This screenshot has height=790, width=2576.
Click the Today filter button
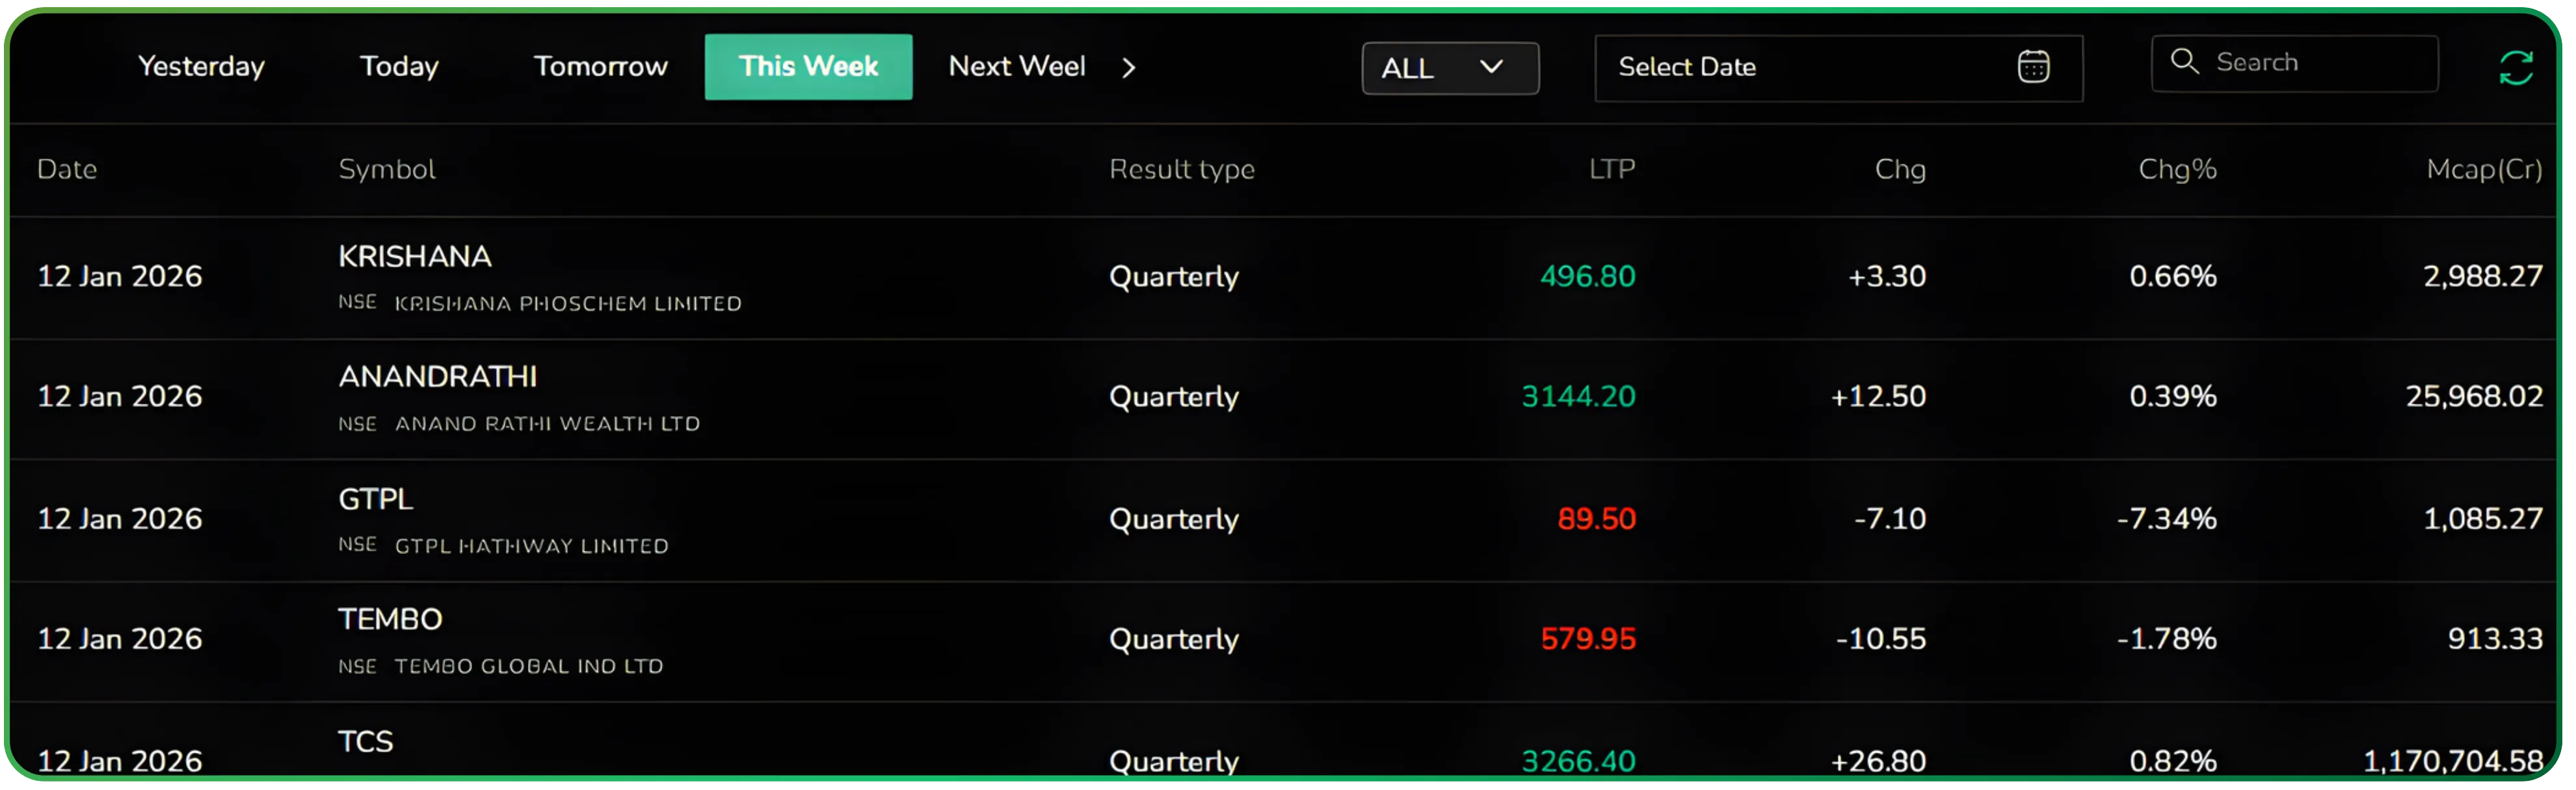tap(398, 66)
